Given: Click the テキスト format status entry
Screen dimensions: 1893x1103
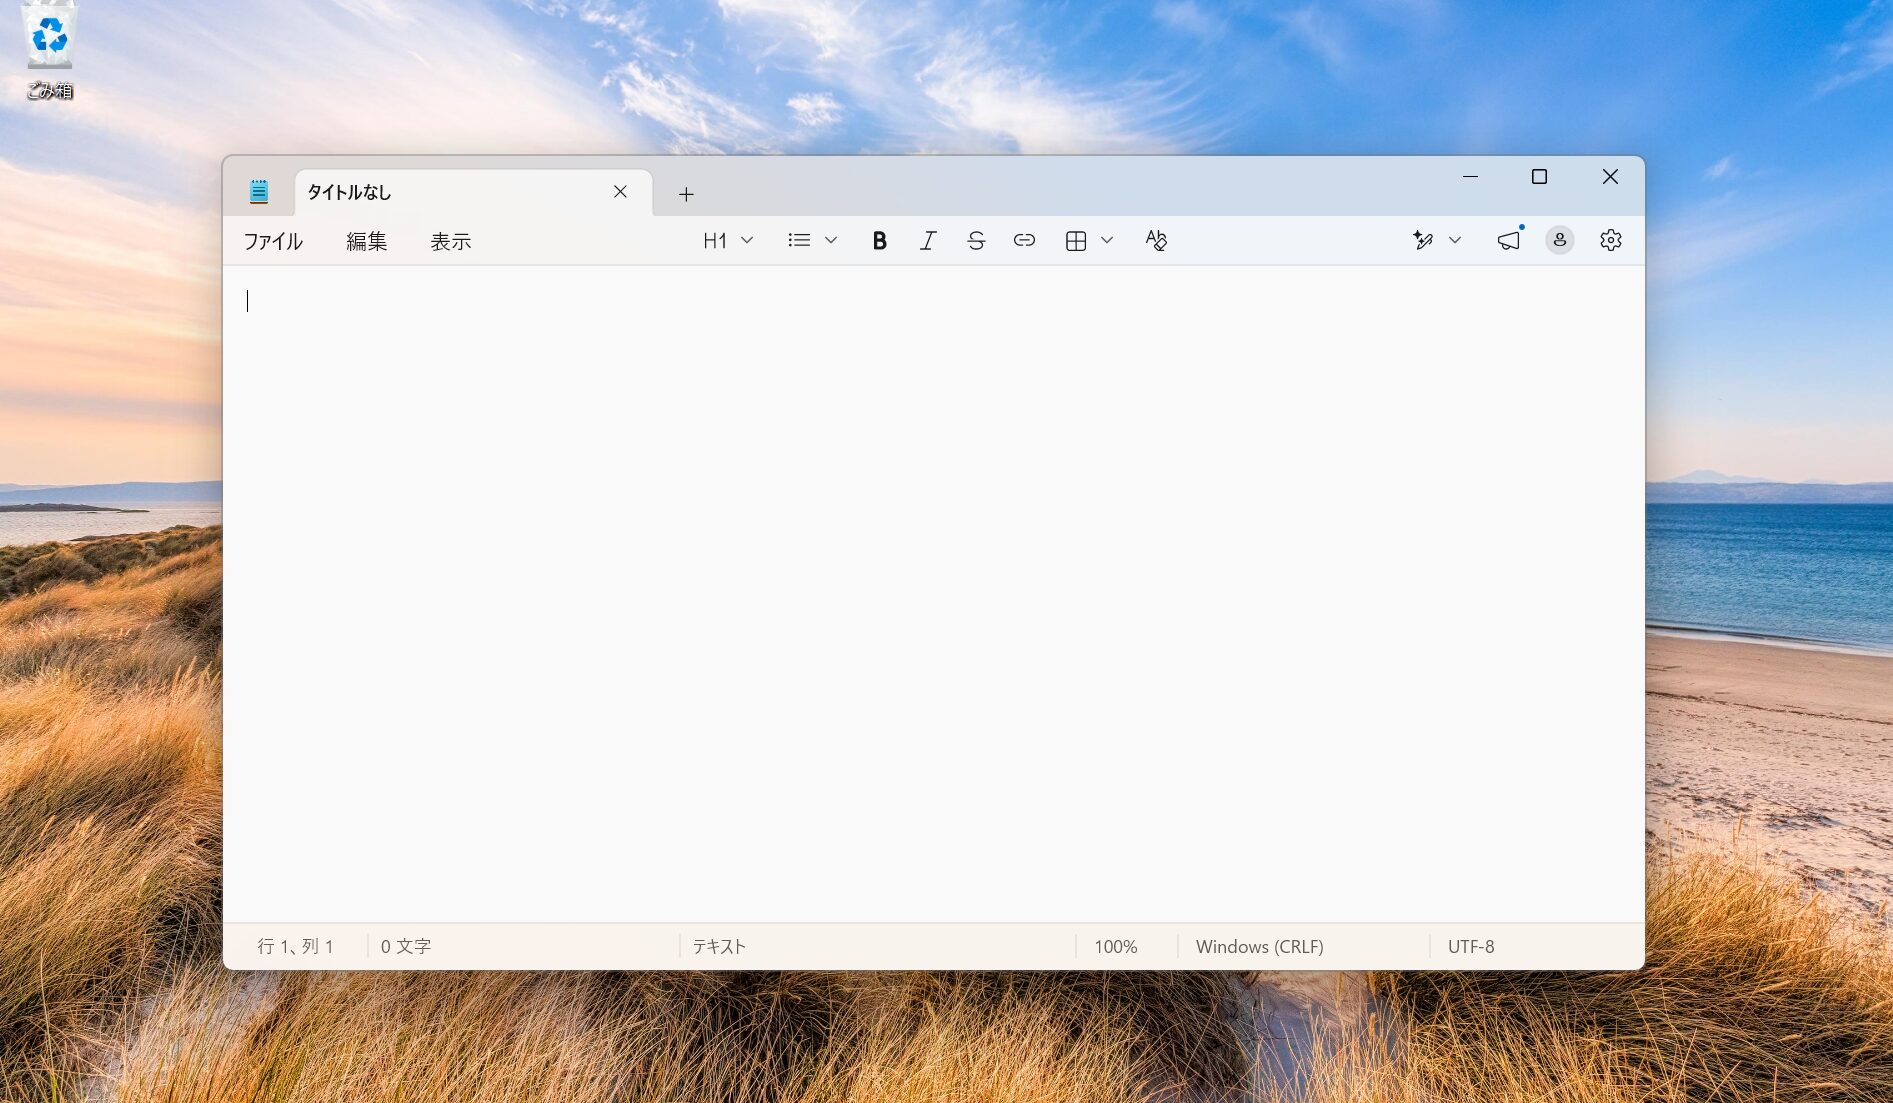Looking at the screenshot, I should click(719, 946).
